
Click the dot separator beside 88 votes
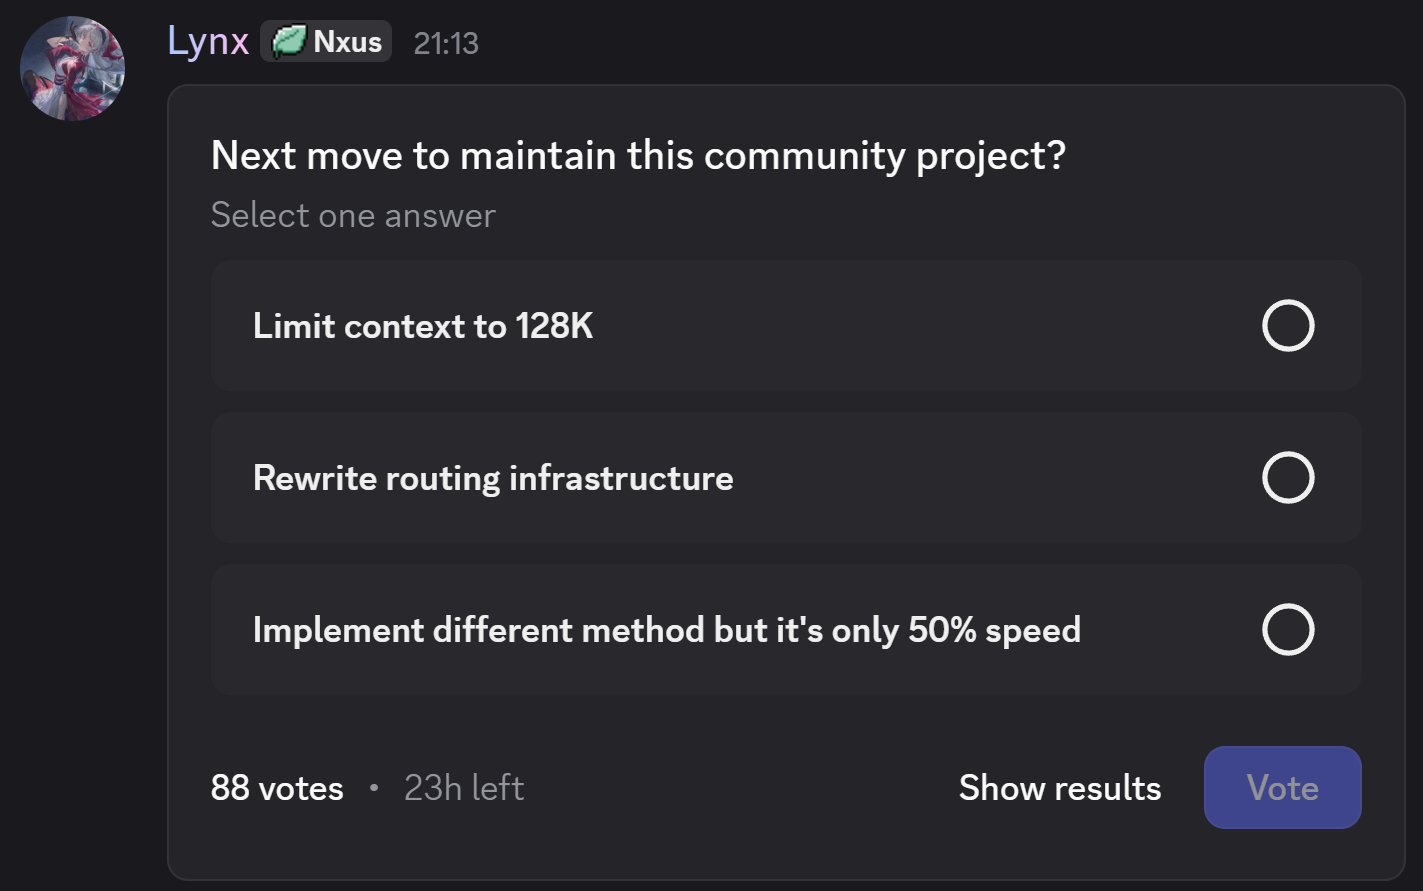pos(374,788)
